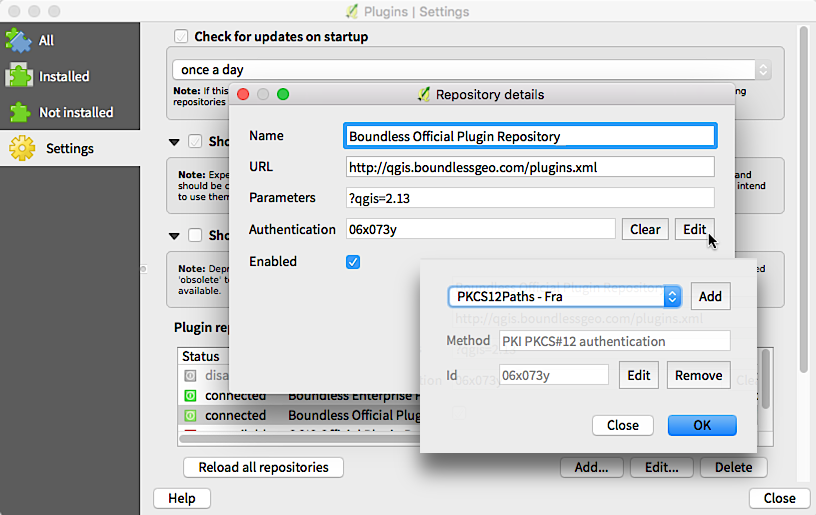Viewport: 816px width, 515px height.
Task: Confirm with the blue OK button
Action: (702, 426)
